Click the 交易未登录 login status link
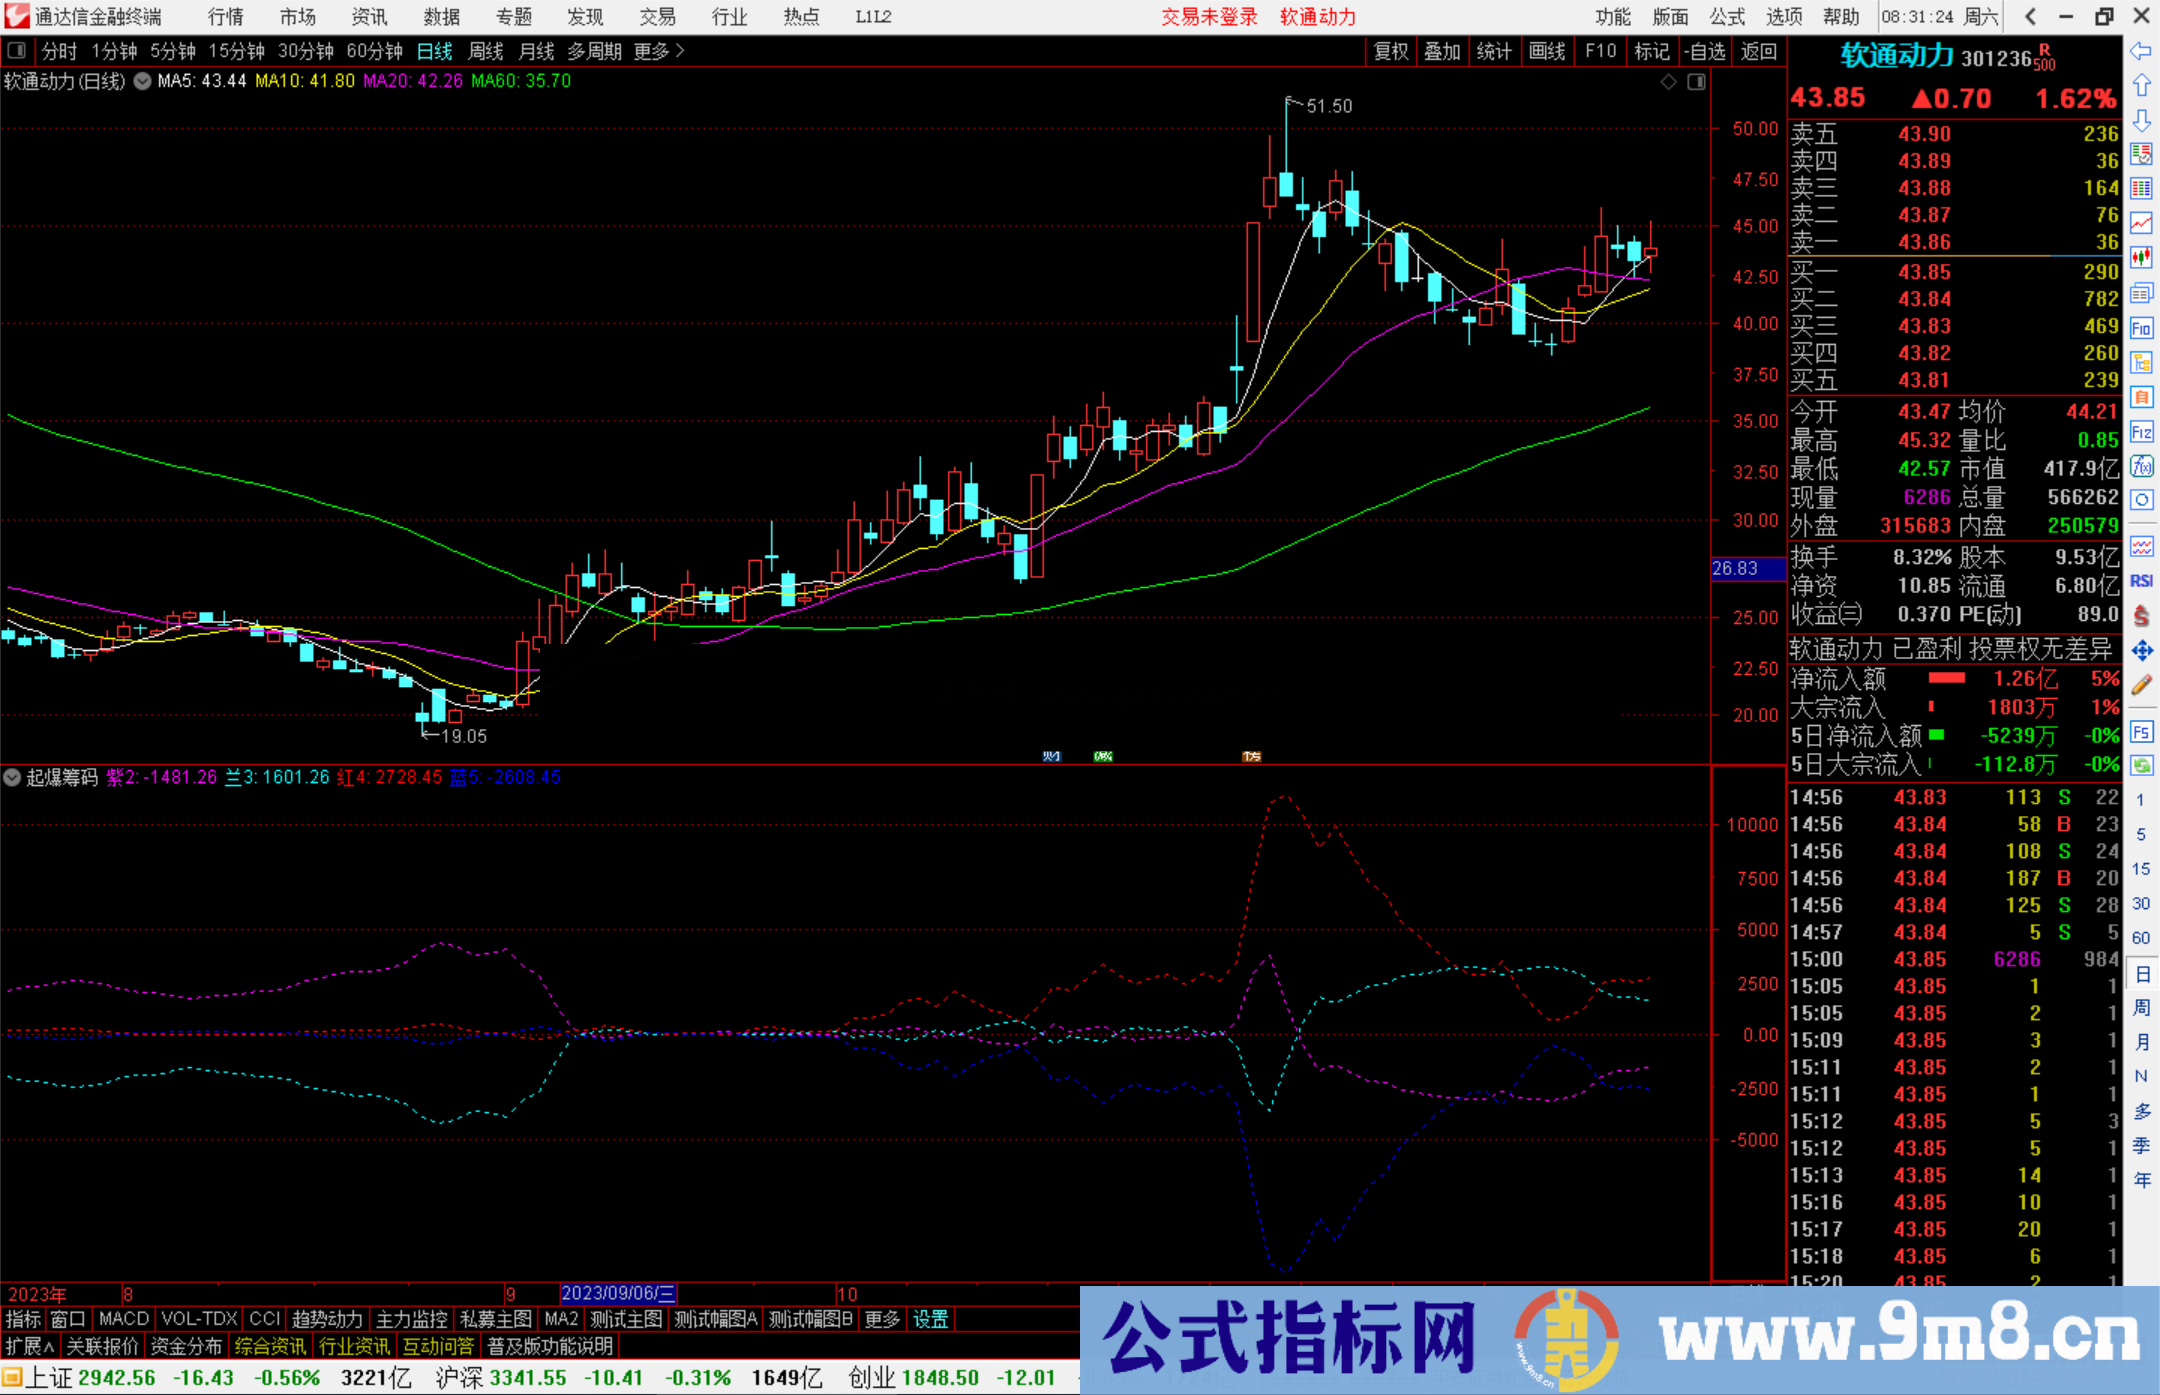The width and height of the screenshot is (2160, 1395). pos(1209,17)
